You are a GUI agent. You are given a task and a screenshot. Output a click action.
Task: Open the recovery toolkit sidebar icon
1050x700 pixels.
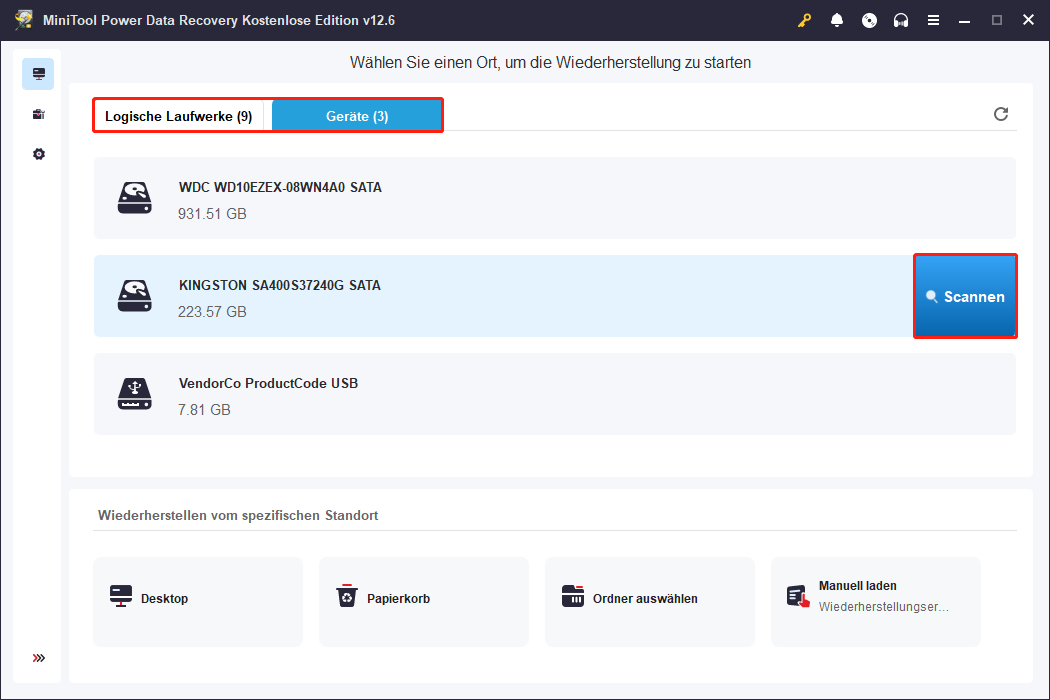(38, 113)
